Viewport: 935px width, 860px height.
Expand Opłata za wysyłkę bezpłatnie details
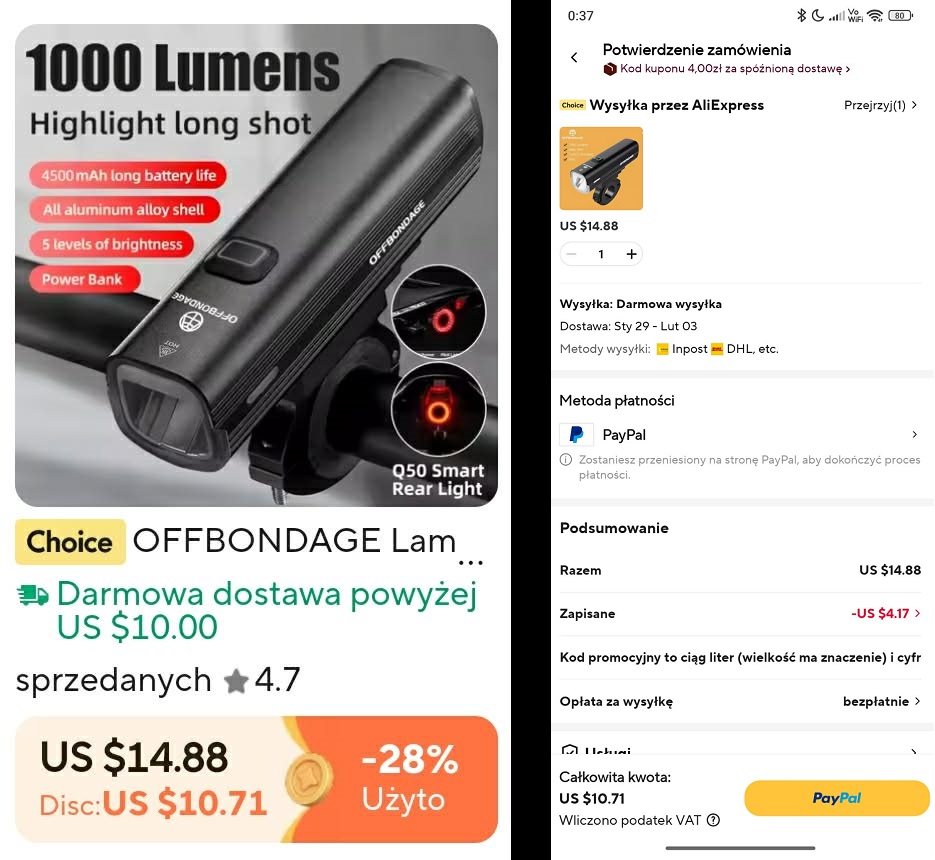tap(881, 701)
